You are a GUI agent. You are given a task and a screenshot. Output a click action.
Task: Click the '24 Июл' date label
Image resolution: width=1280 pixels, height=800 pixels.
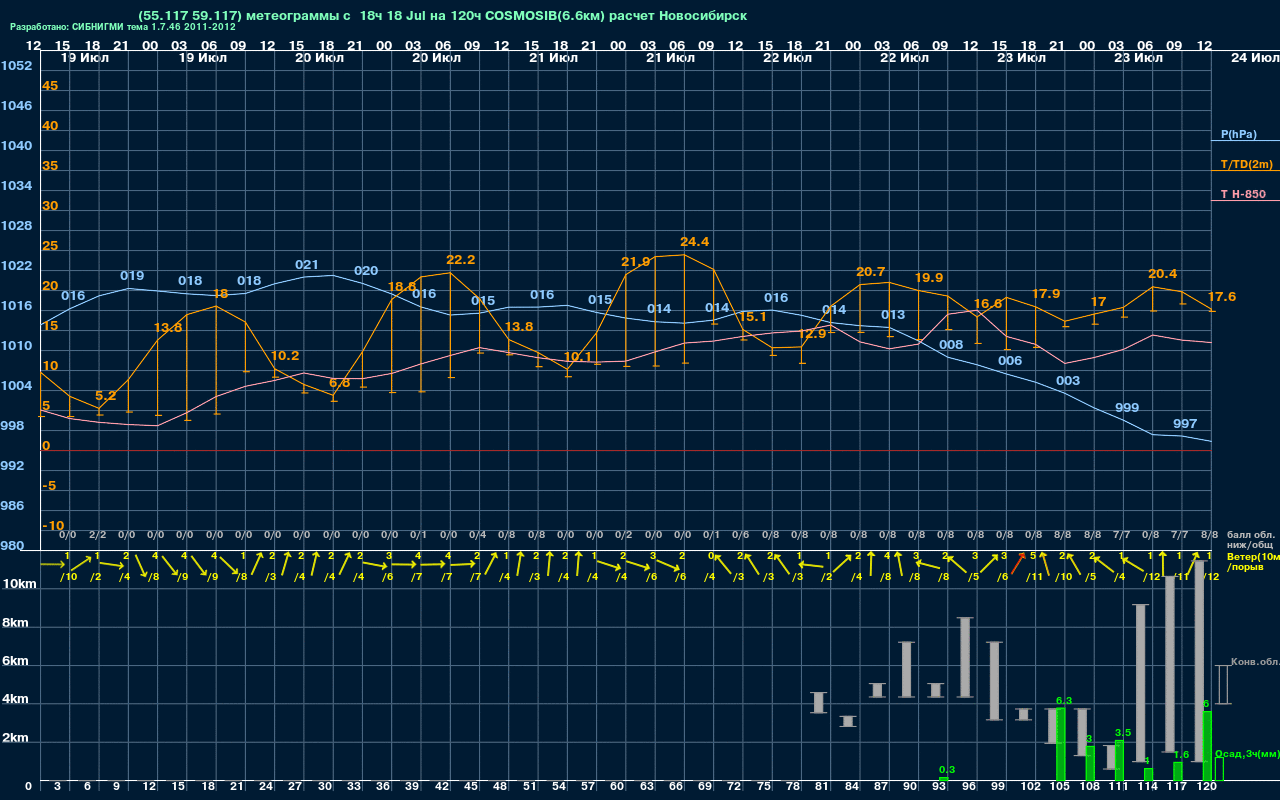[1254, 58]
